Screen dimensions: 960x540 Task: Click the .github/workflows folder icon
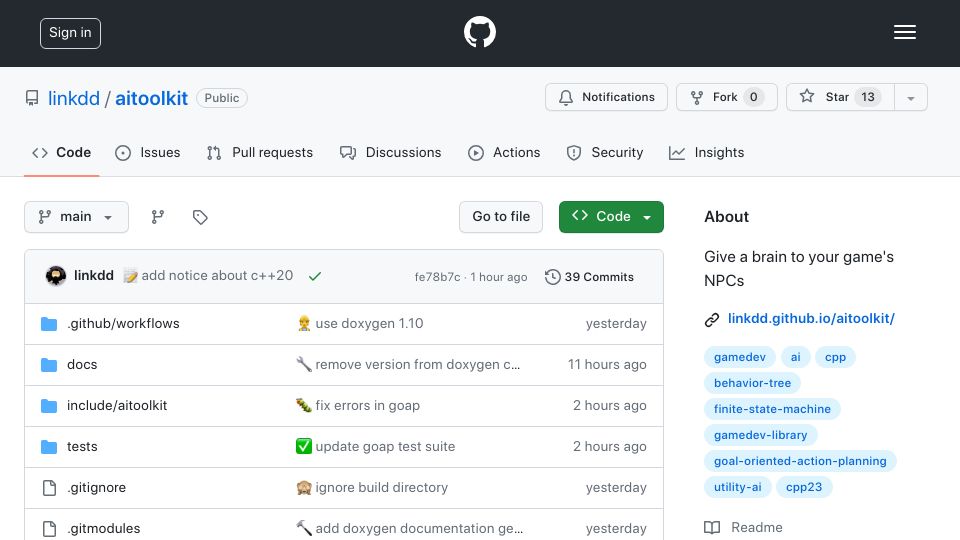(x=49, y=323)
